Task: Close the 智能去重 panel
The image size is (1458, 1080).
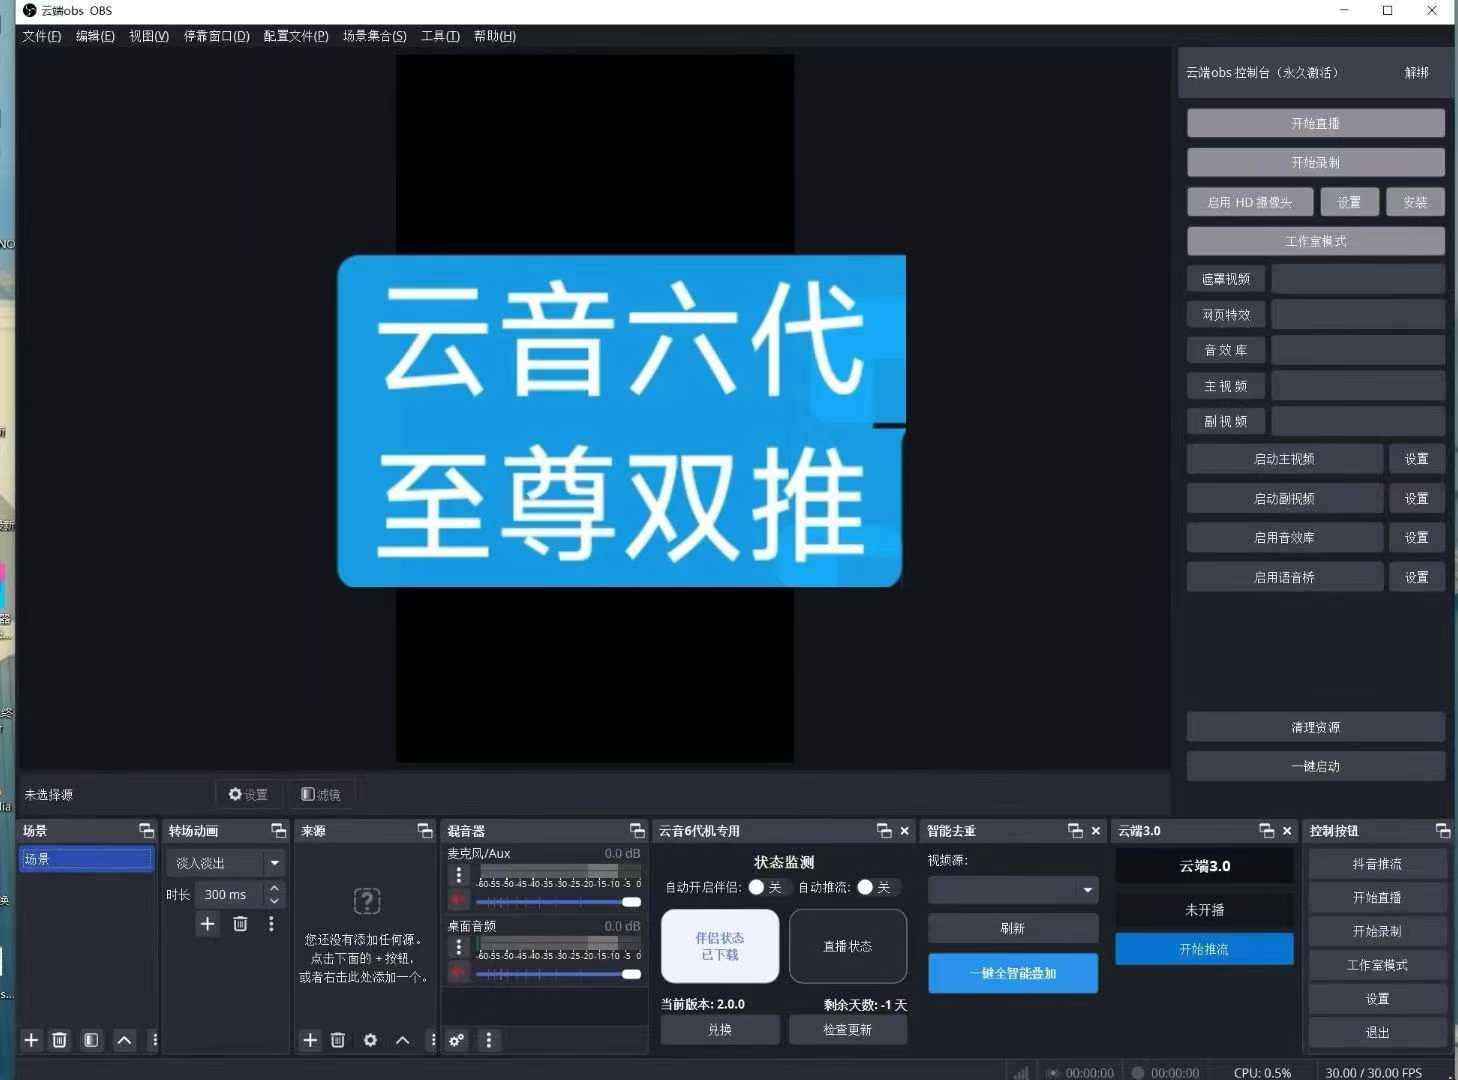Action: coord(1096,831)
